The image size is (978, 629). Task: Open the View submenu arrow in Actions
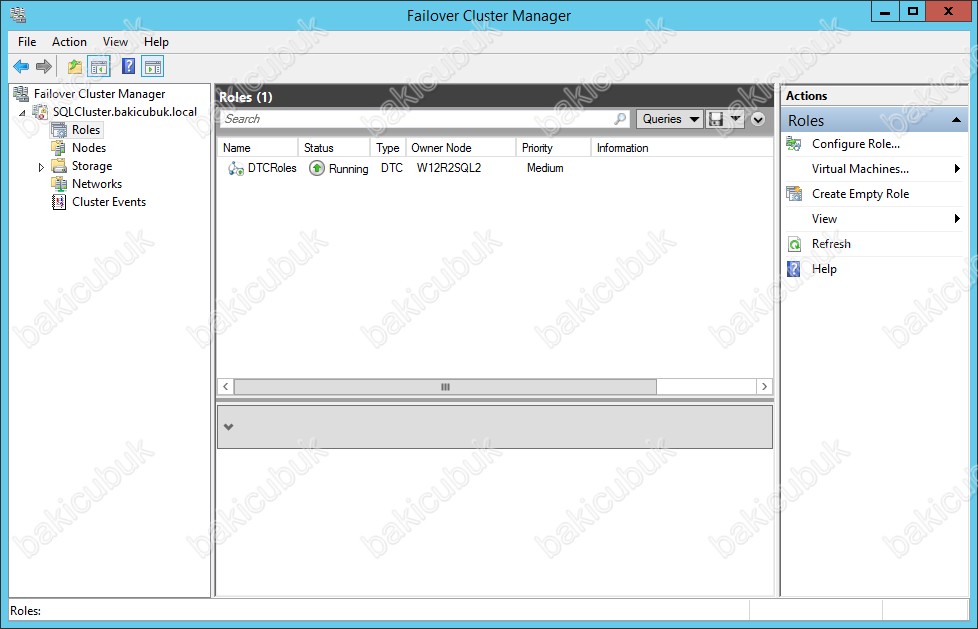tap(957, 218)
